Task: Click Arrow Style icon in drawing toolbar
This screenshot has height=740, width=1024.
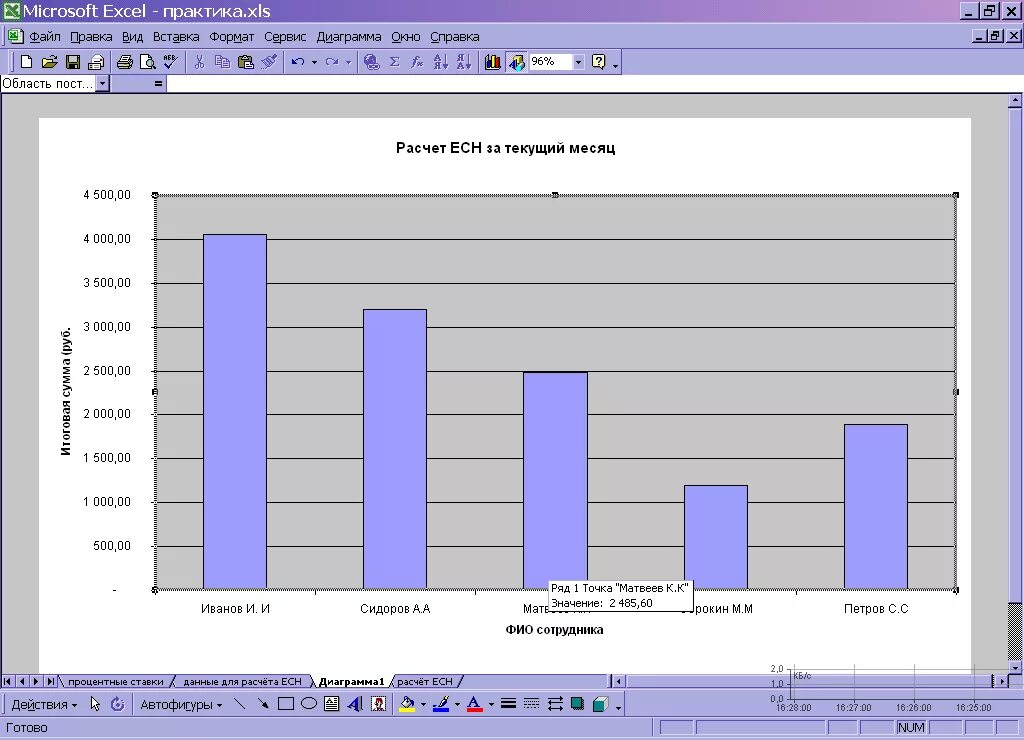Action: pyautogui.click(x=554, y=704)
